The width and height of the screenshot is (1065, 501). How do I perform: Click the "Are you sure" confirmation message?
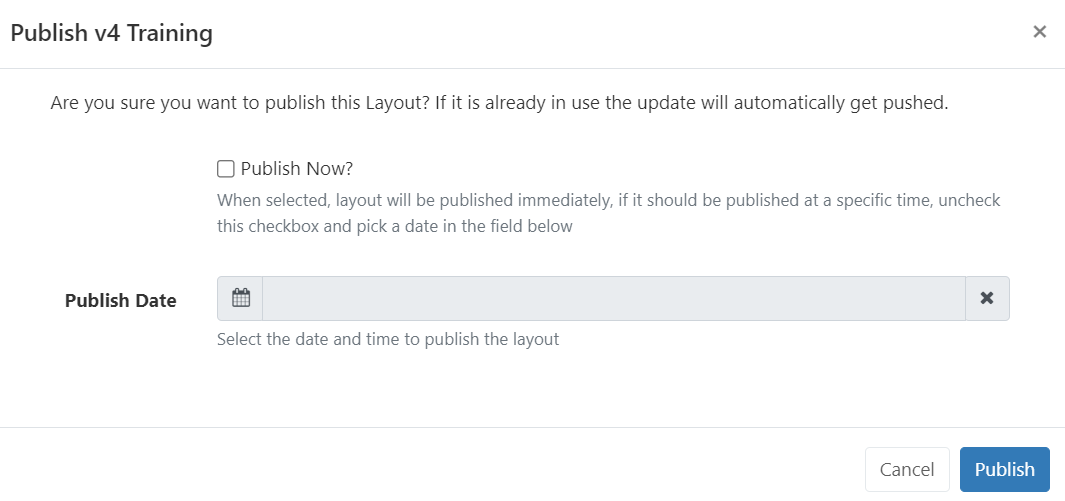[x=499, y=103]
